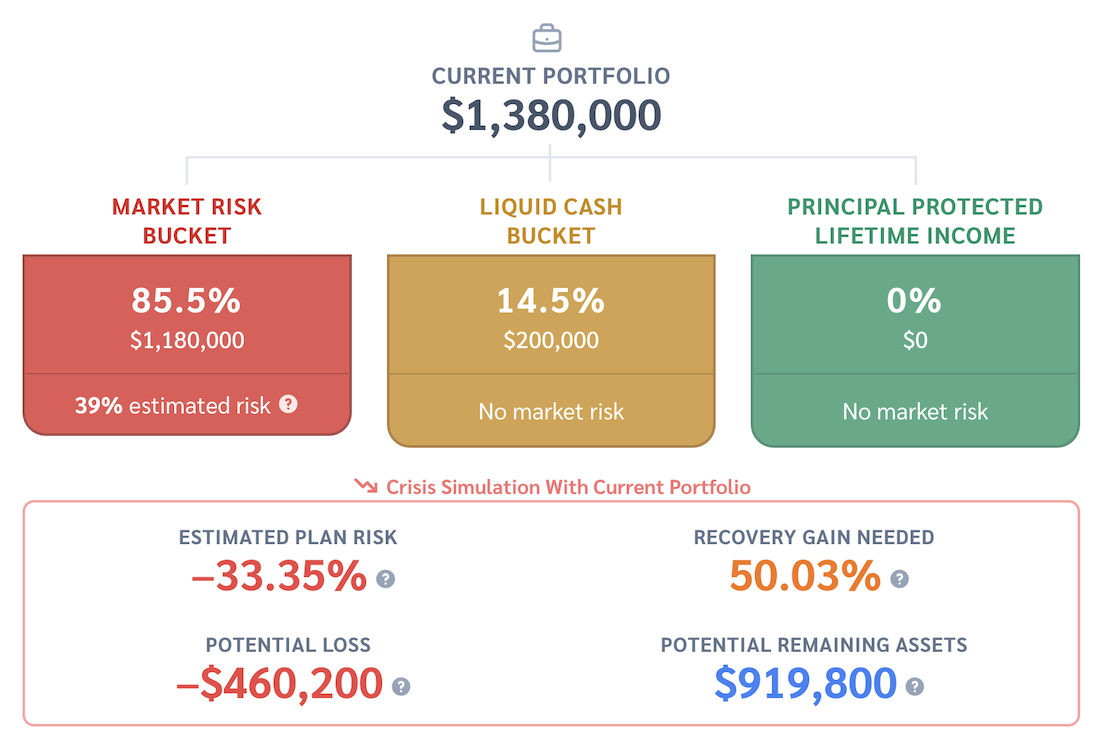Click help icon beside Potential Remaining Assets
This screenshot has width=1100, height=749.
click(x=914, y=686)
